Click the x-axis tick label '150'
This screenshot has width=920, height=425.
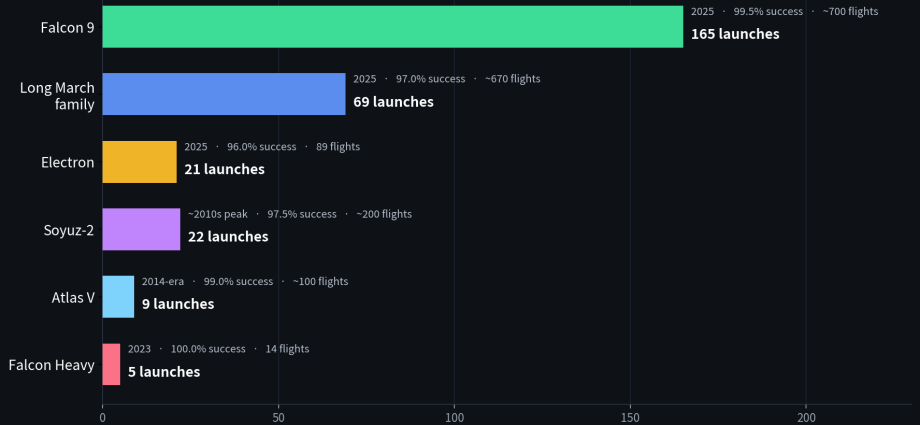coord(630,417)
